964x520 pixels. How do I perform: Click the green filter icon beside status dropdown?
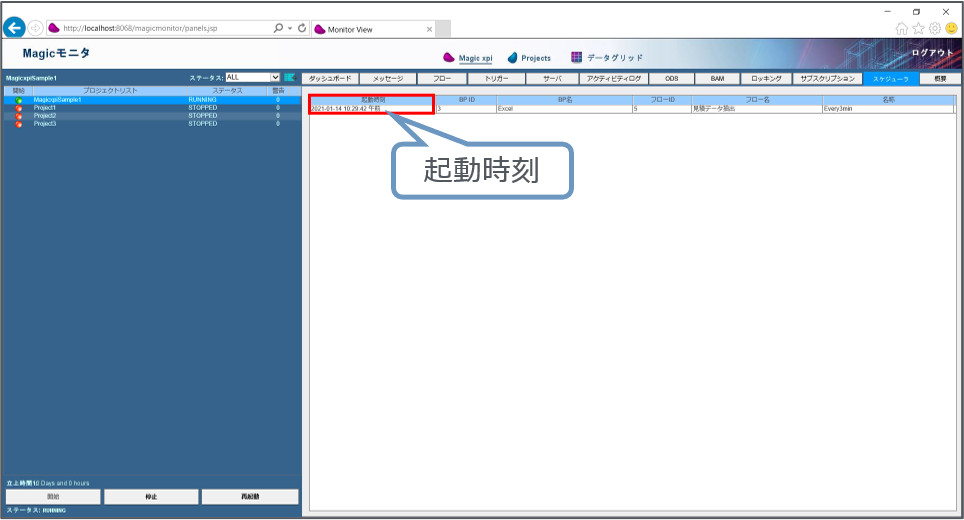pos(290,77)
